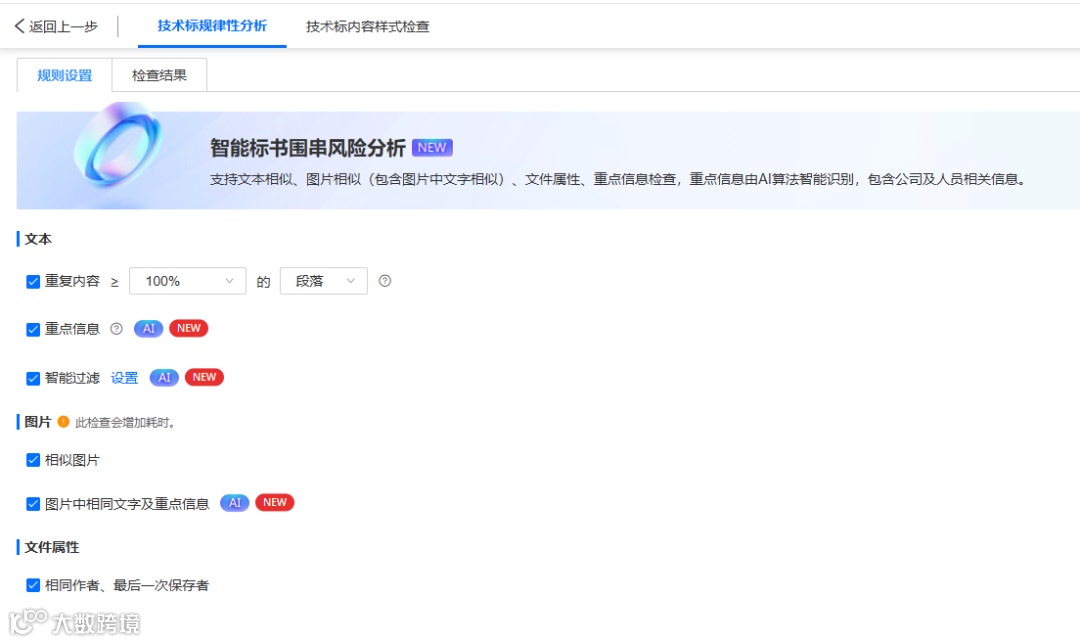Click the NEW badge beside 智能过滤
The height and width of the screenshot is (643, 1080).
[203, 377]
